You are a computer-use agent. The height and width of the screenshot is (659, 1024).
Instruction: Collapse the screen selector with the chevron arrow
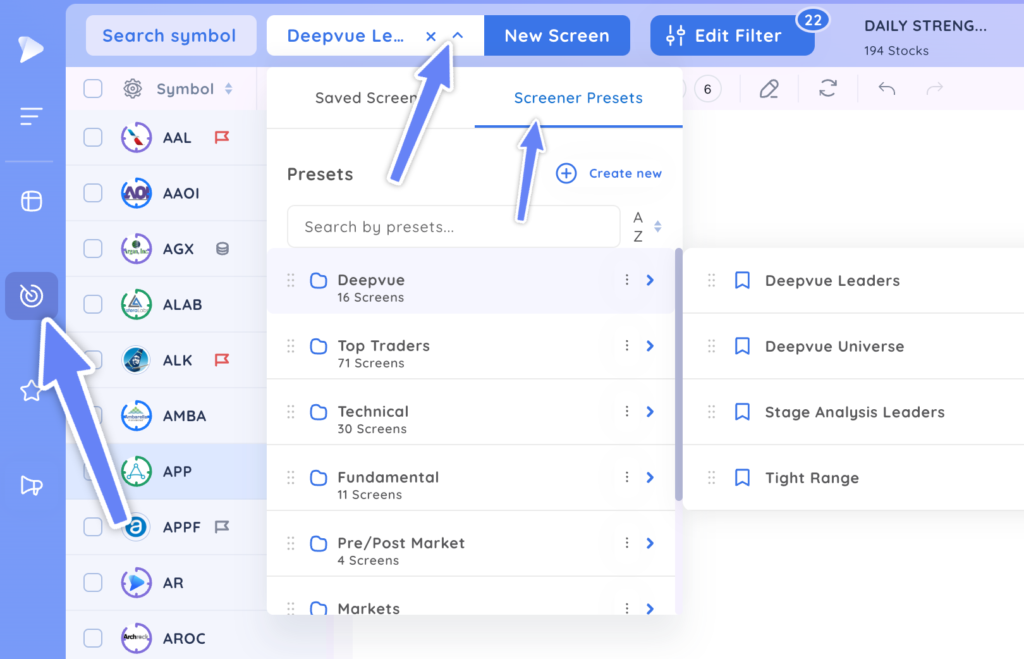pos(457,33)
